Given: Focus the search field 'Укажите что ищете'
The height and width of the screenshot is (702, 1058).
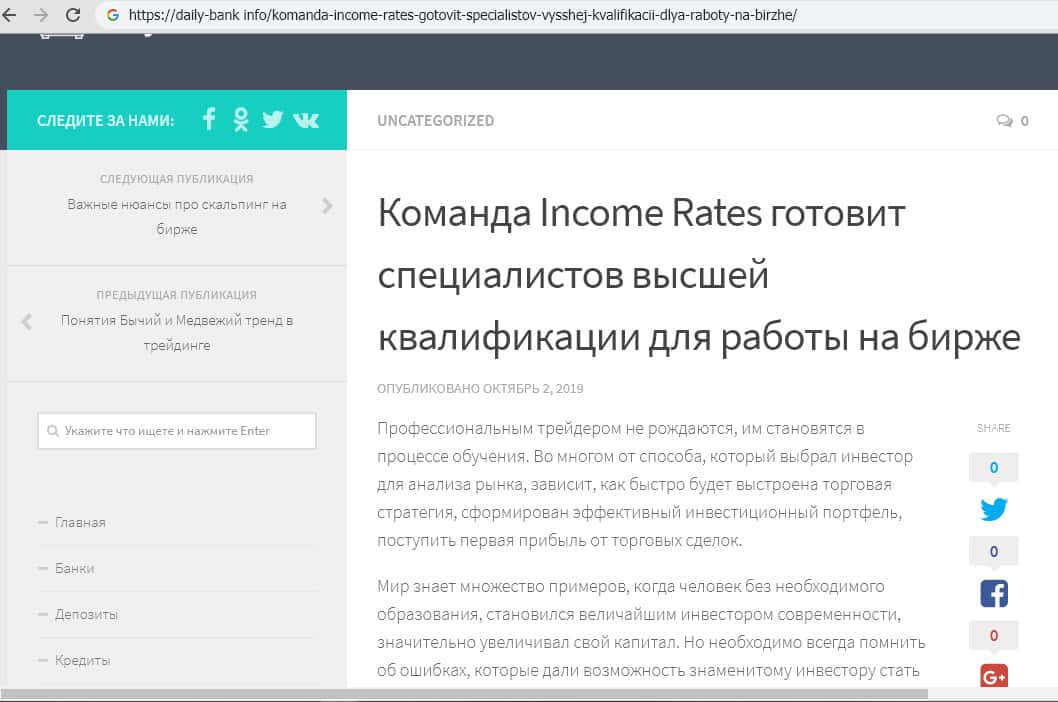Looking at the screenshot, I should pos(177,431).
